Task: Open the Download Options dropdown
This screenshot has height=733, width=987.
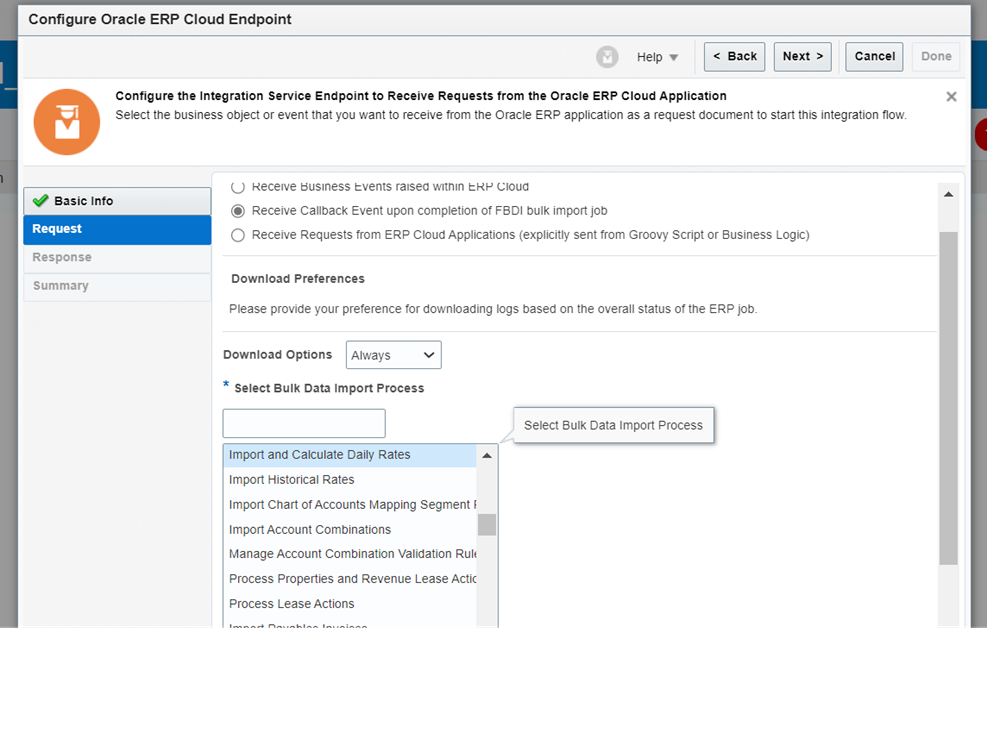Action: (x=393, y=355)
